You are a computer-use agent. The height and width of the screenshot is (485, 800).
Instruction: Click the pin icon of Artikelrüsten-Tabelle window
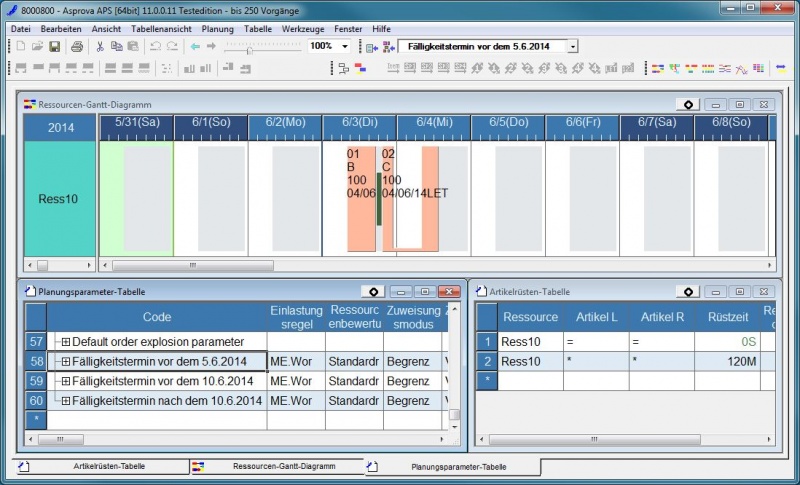pos(688,292)
